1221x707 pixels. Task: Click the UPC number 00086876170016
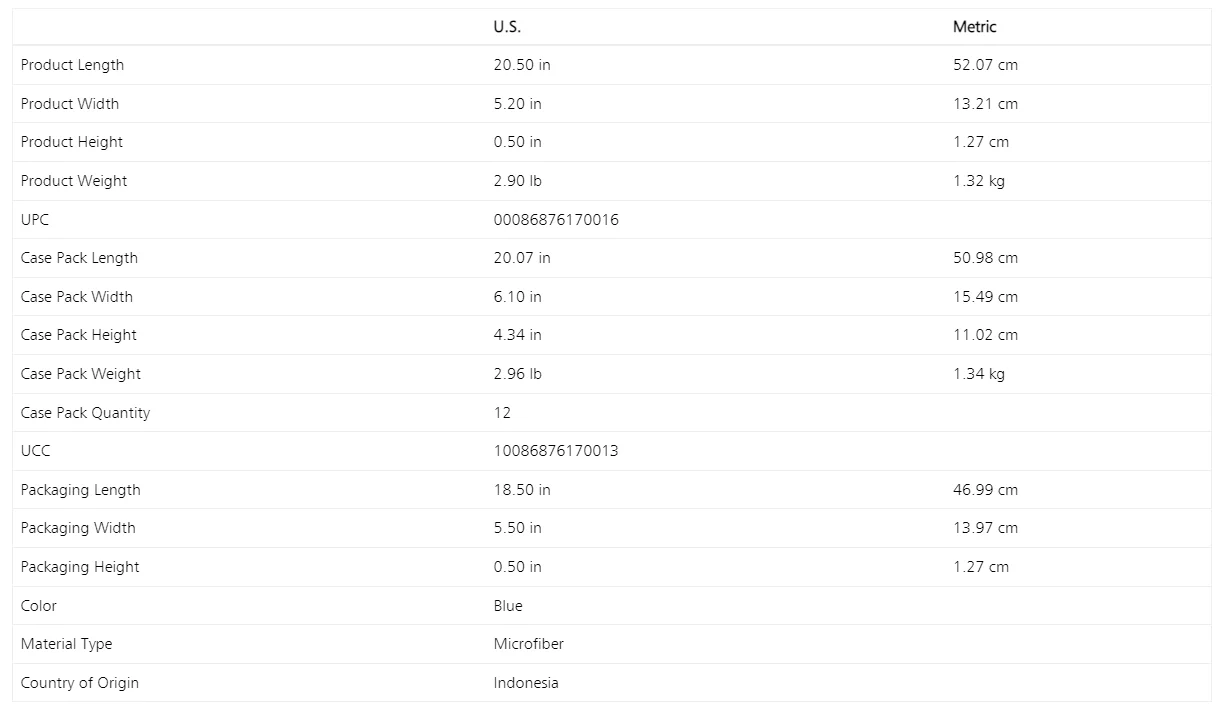coord(556,220)
